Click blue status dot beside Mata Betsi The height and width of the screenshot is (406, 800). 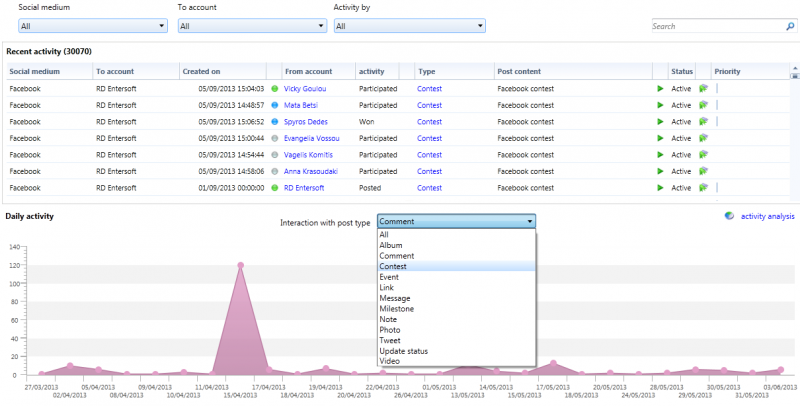[x=274, y=105]
